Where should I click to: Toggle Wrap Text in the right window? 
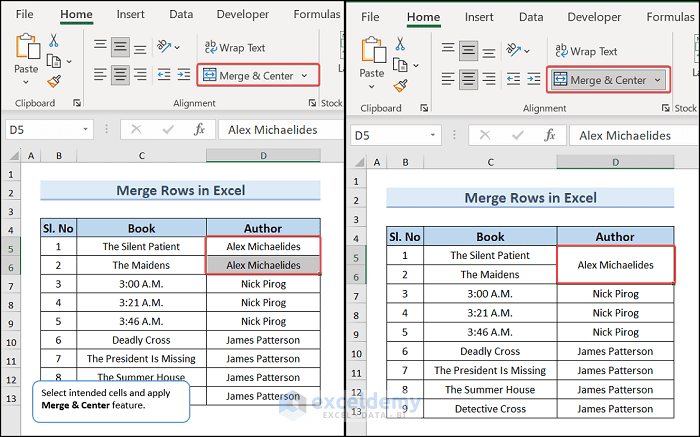(x=586, y=51)
